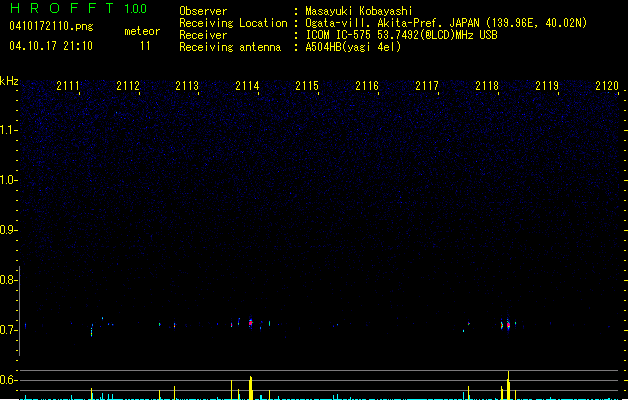Click the 'Observer' field label

[x=203, y=11]
